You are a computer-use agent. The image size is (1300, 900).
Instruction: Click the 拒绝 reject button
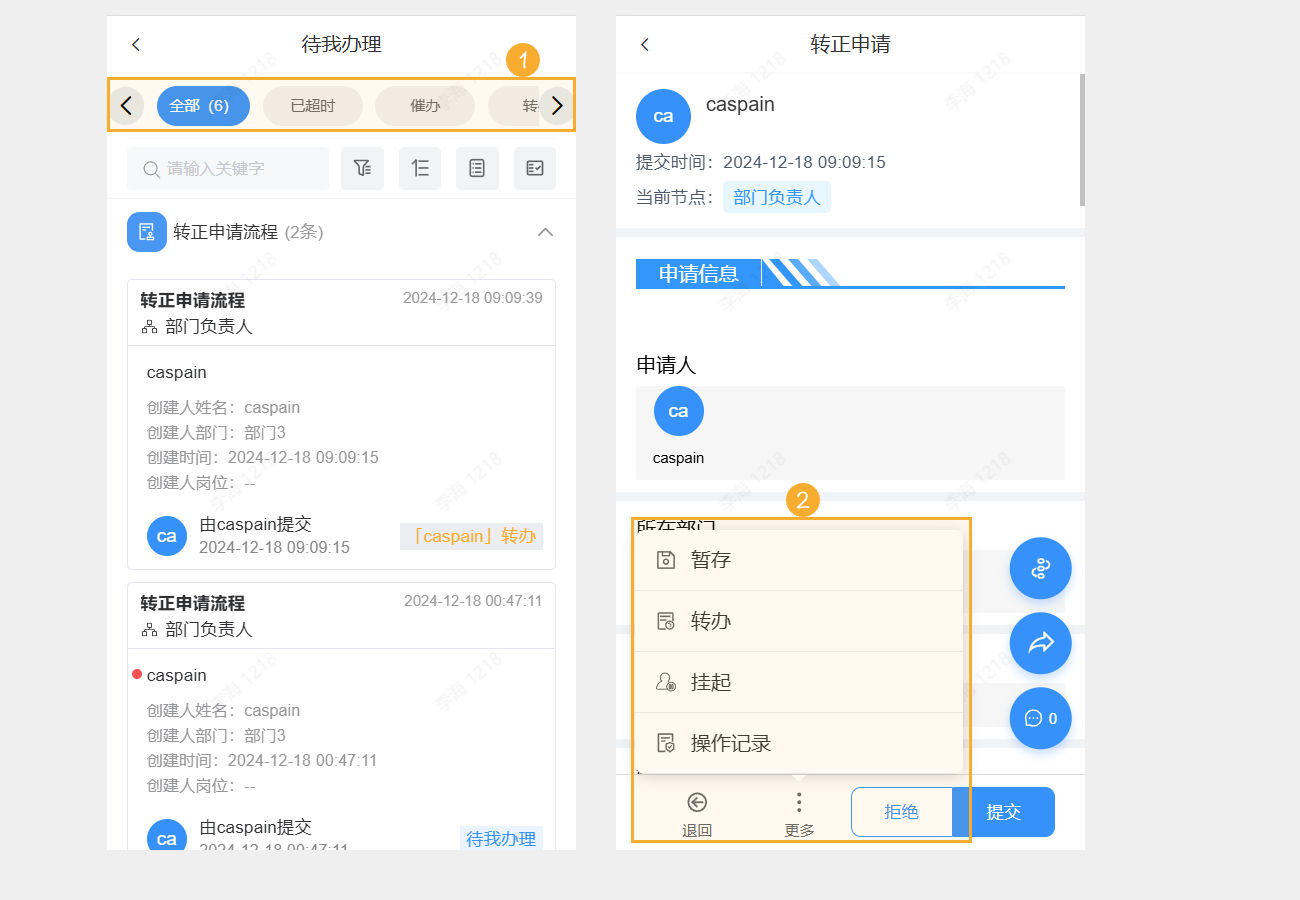point(901,811)
